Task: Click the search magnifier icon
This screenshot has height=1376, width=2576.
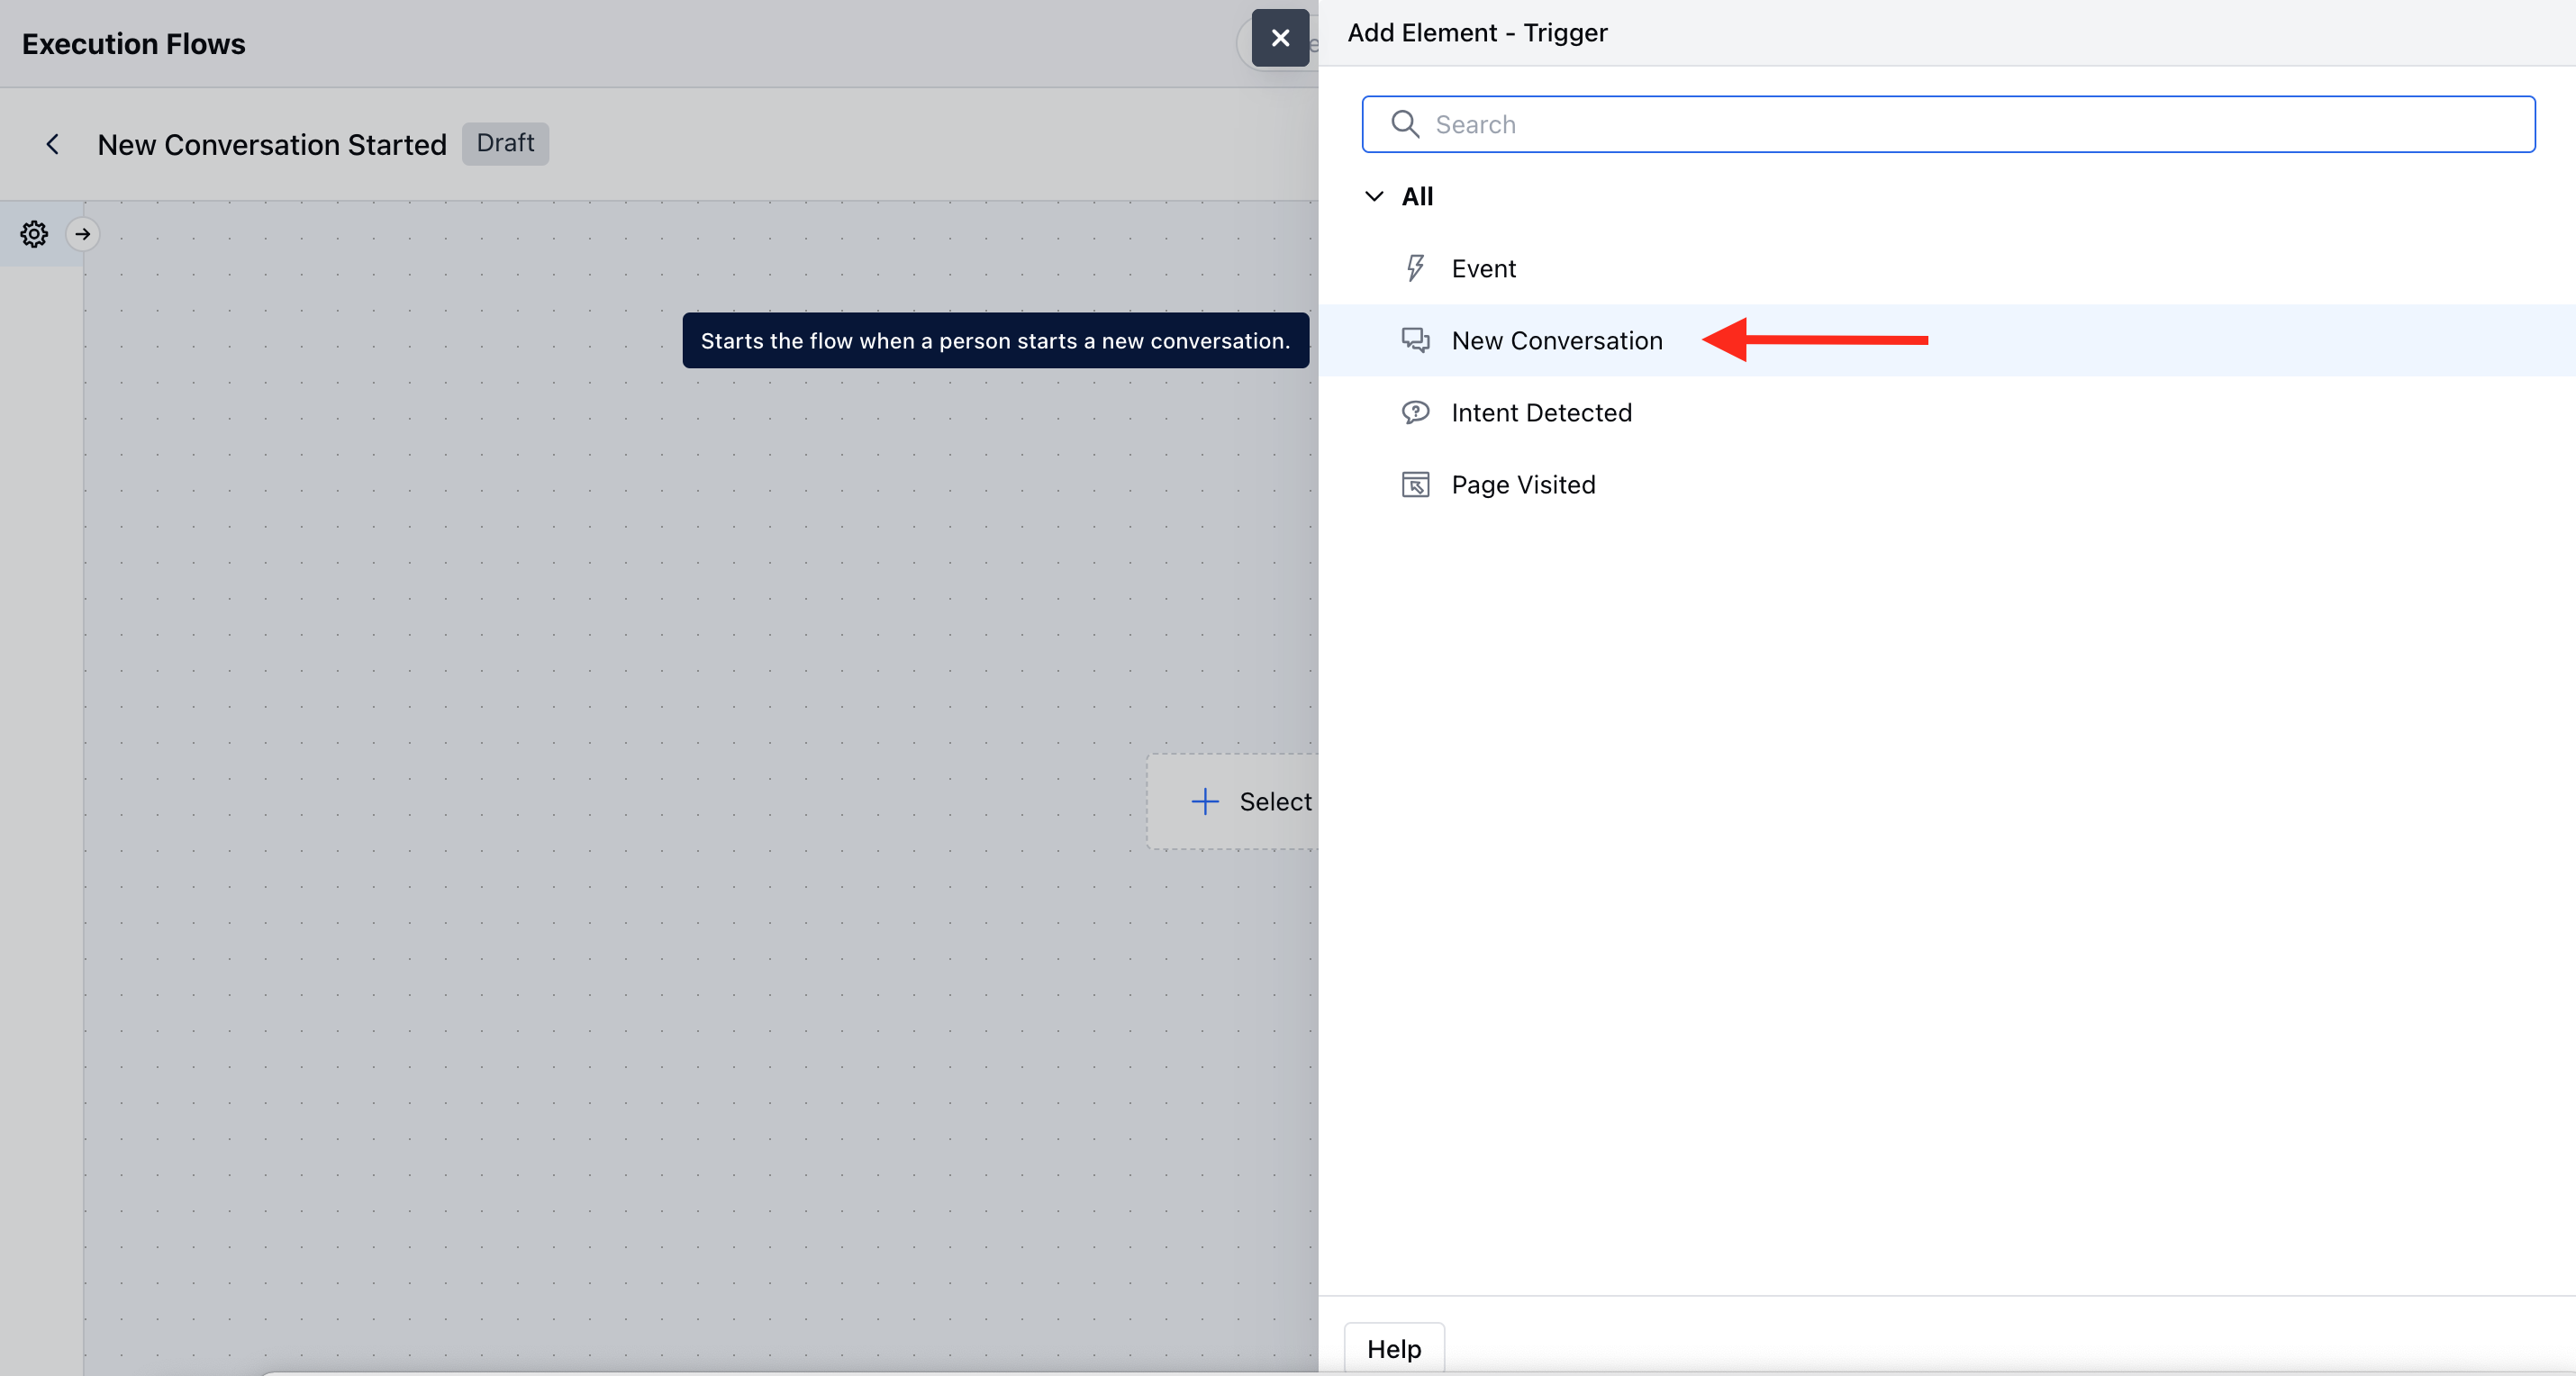Action: pyautogui.click(x=1405, y=124)
